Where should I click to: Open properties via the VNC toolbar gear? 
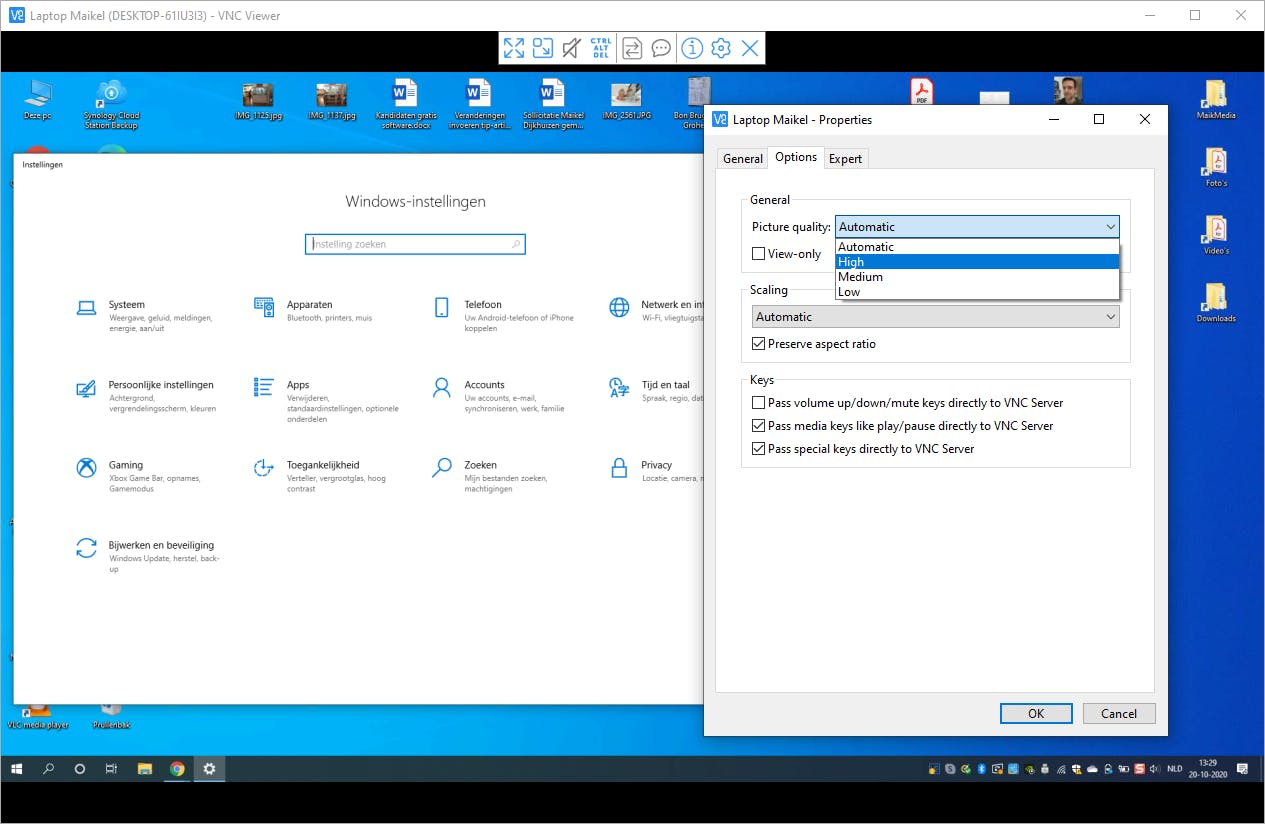pos(721,48)
